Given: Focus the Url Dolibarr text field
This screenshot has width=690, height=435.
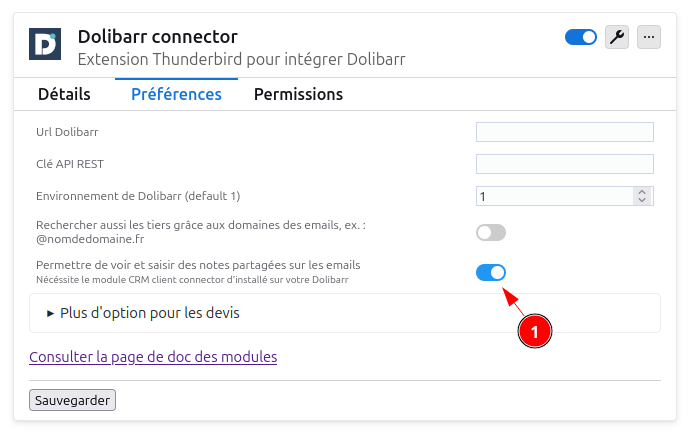Looking at the screenshot, I should [564, 132].
